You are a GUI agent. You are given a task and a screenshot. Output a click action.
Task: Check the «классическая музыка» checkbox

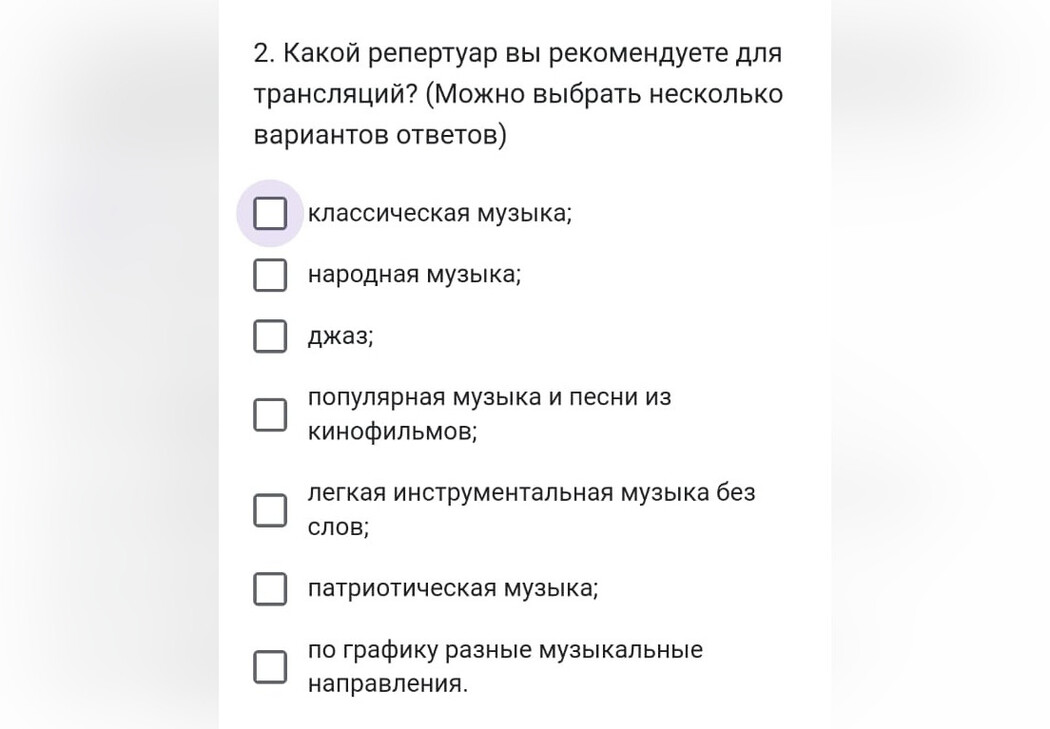(270, 214)
